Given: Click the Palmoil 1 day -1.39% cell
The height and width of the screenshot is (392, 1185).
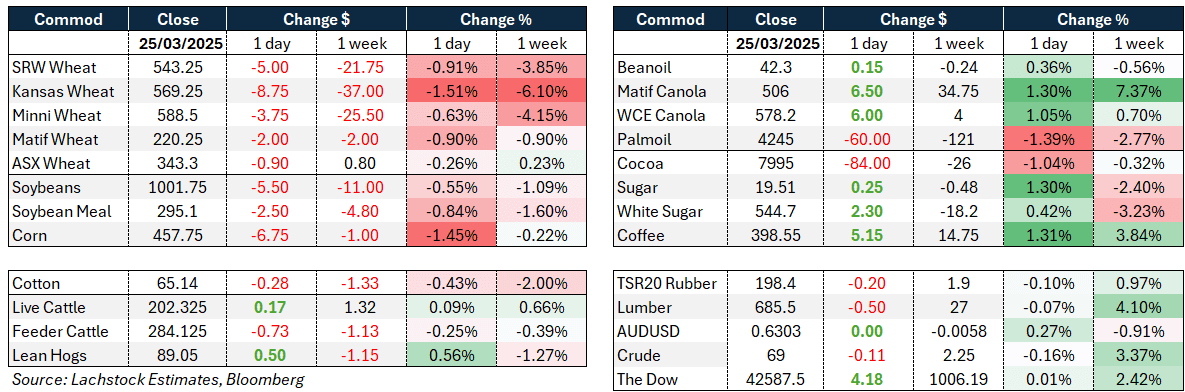Looking at the screenshot, I should (x=1047, y=140).
